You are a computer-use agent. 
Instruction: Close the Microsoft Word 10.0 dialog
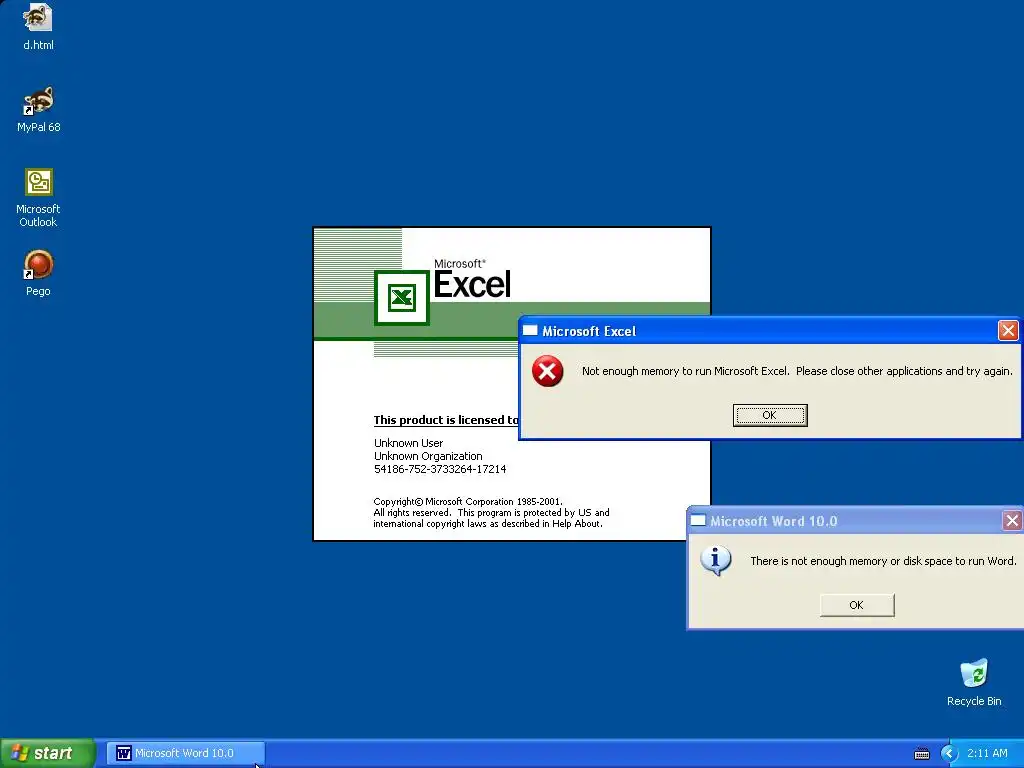pos(1012,520)
